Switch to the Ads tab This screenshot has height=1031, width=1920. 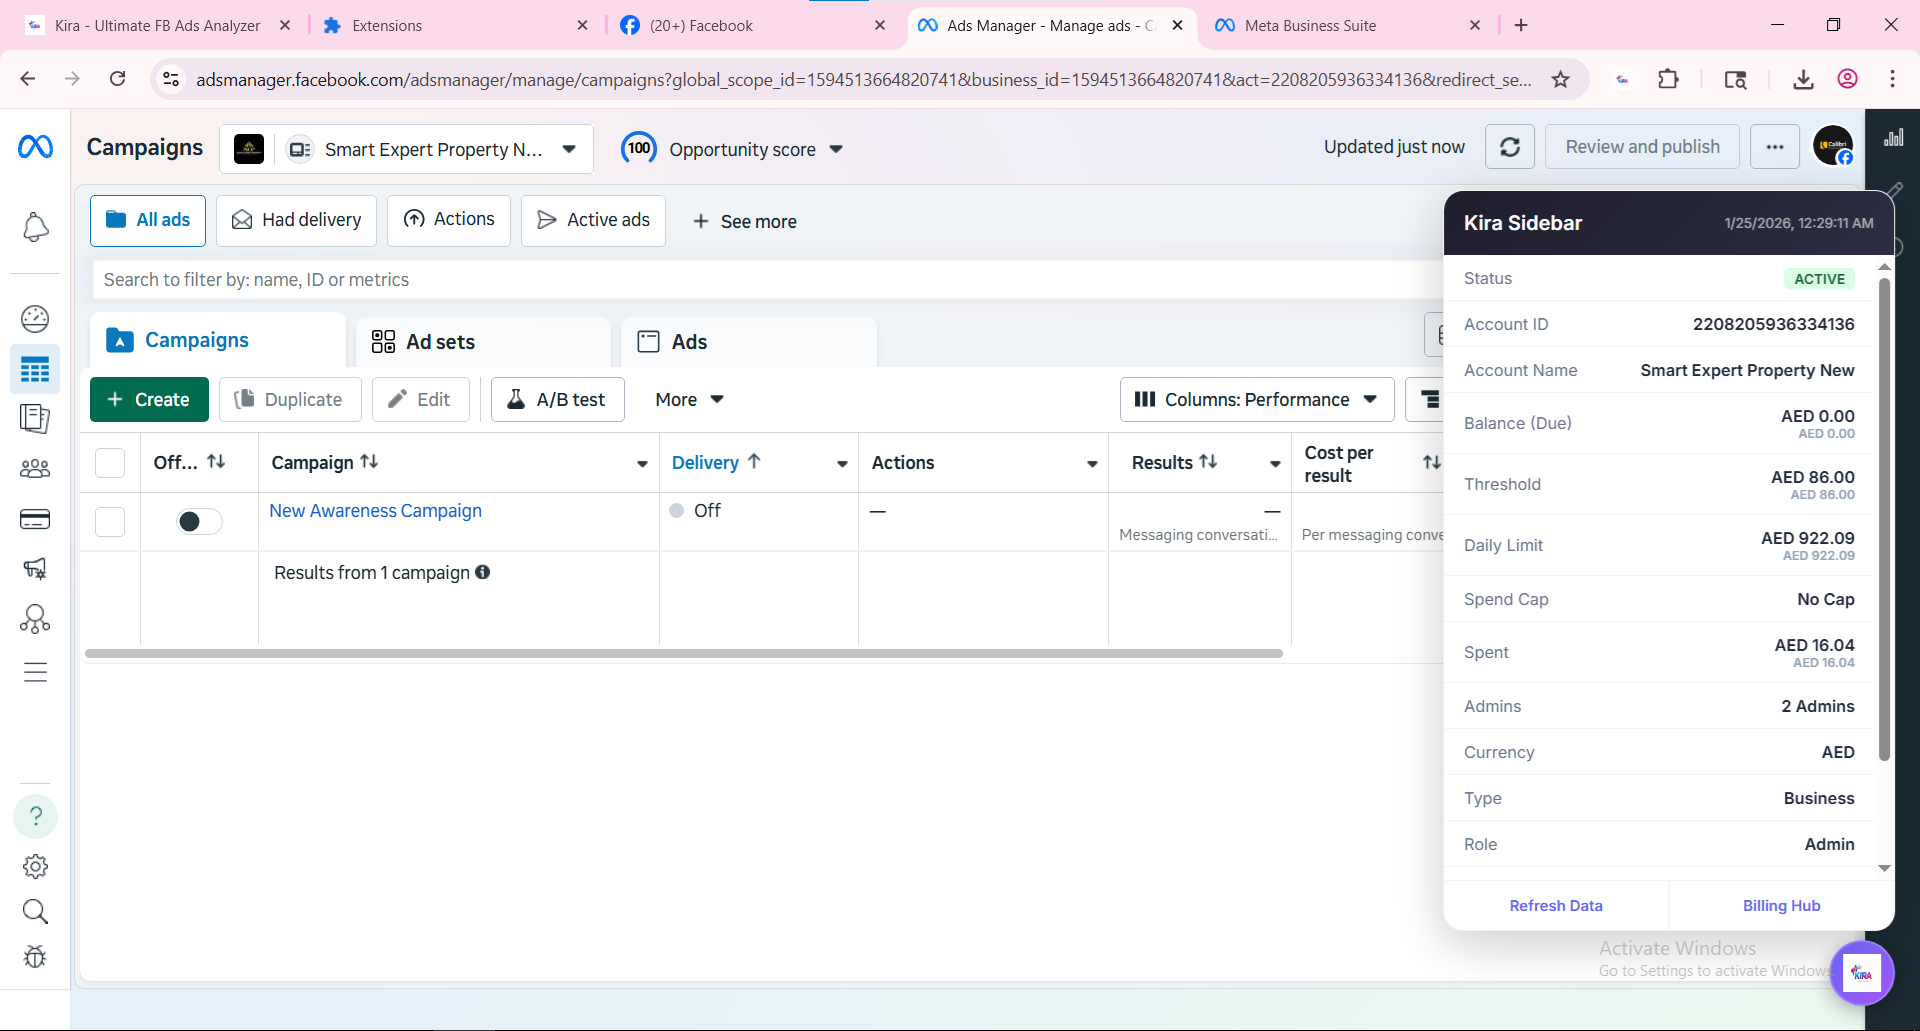tap(748, 342)
